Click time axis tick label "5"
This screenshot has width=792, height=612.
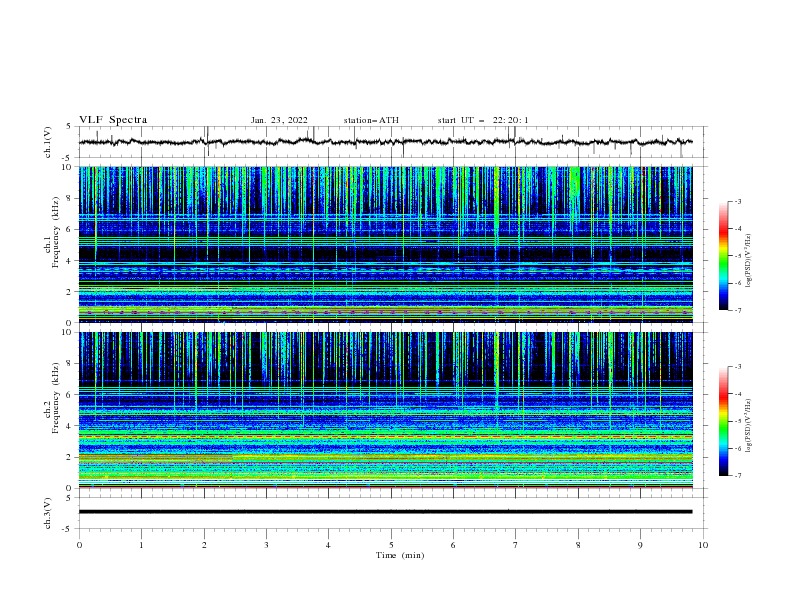391,545
